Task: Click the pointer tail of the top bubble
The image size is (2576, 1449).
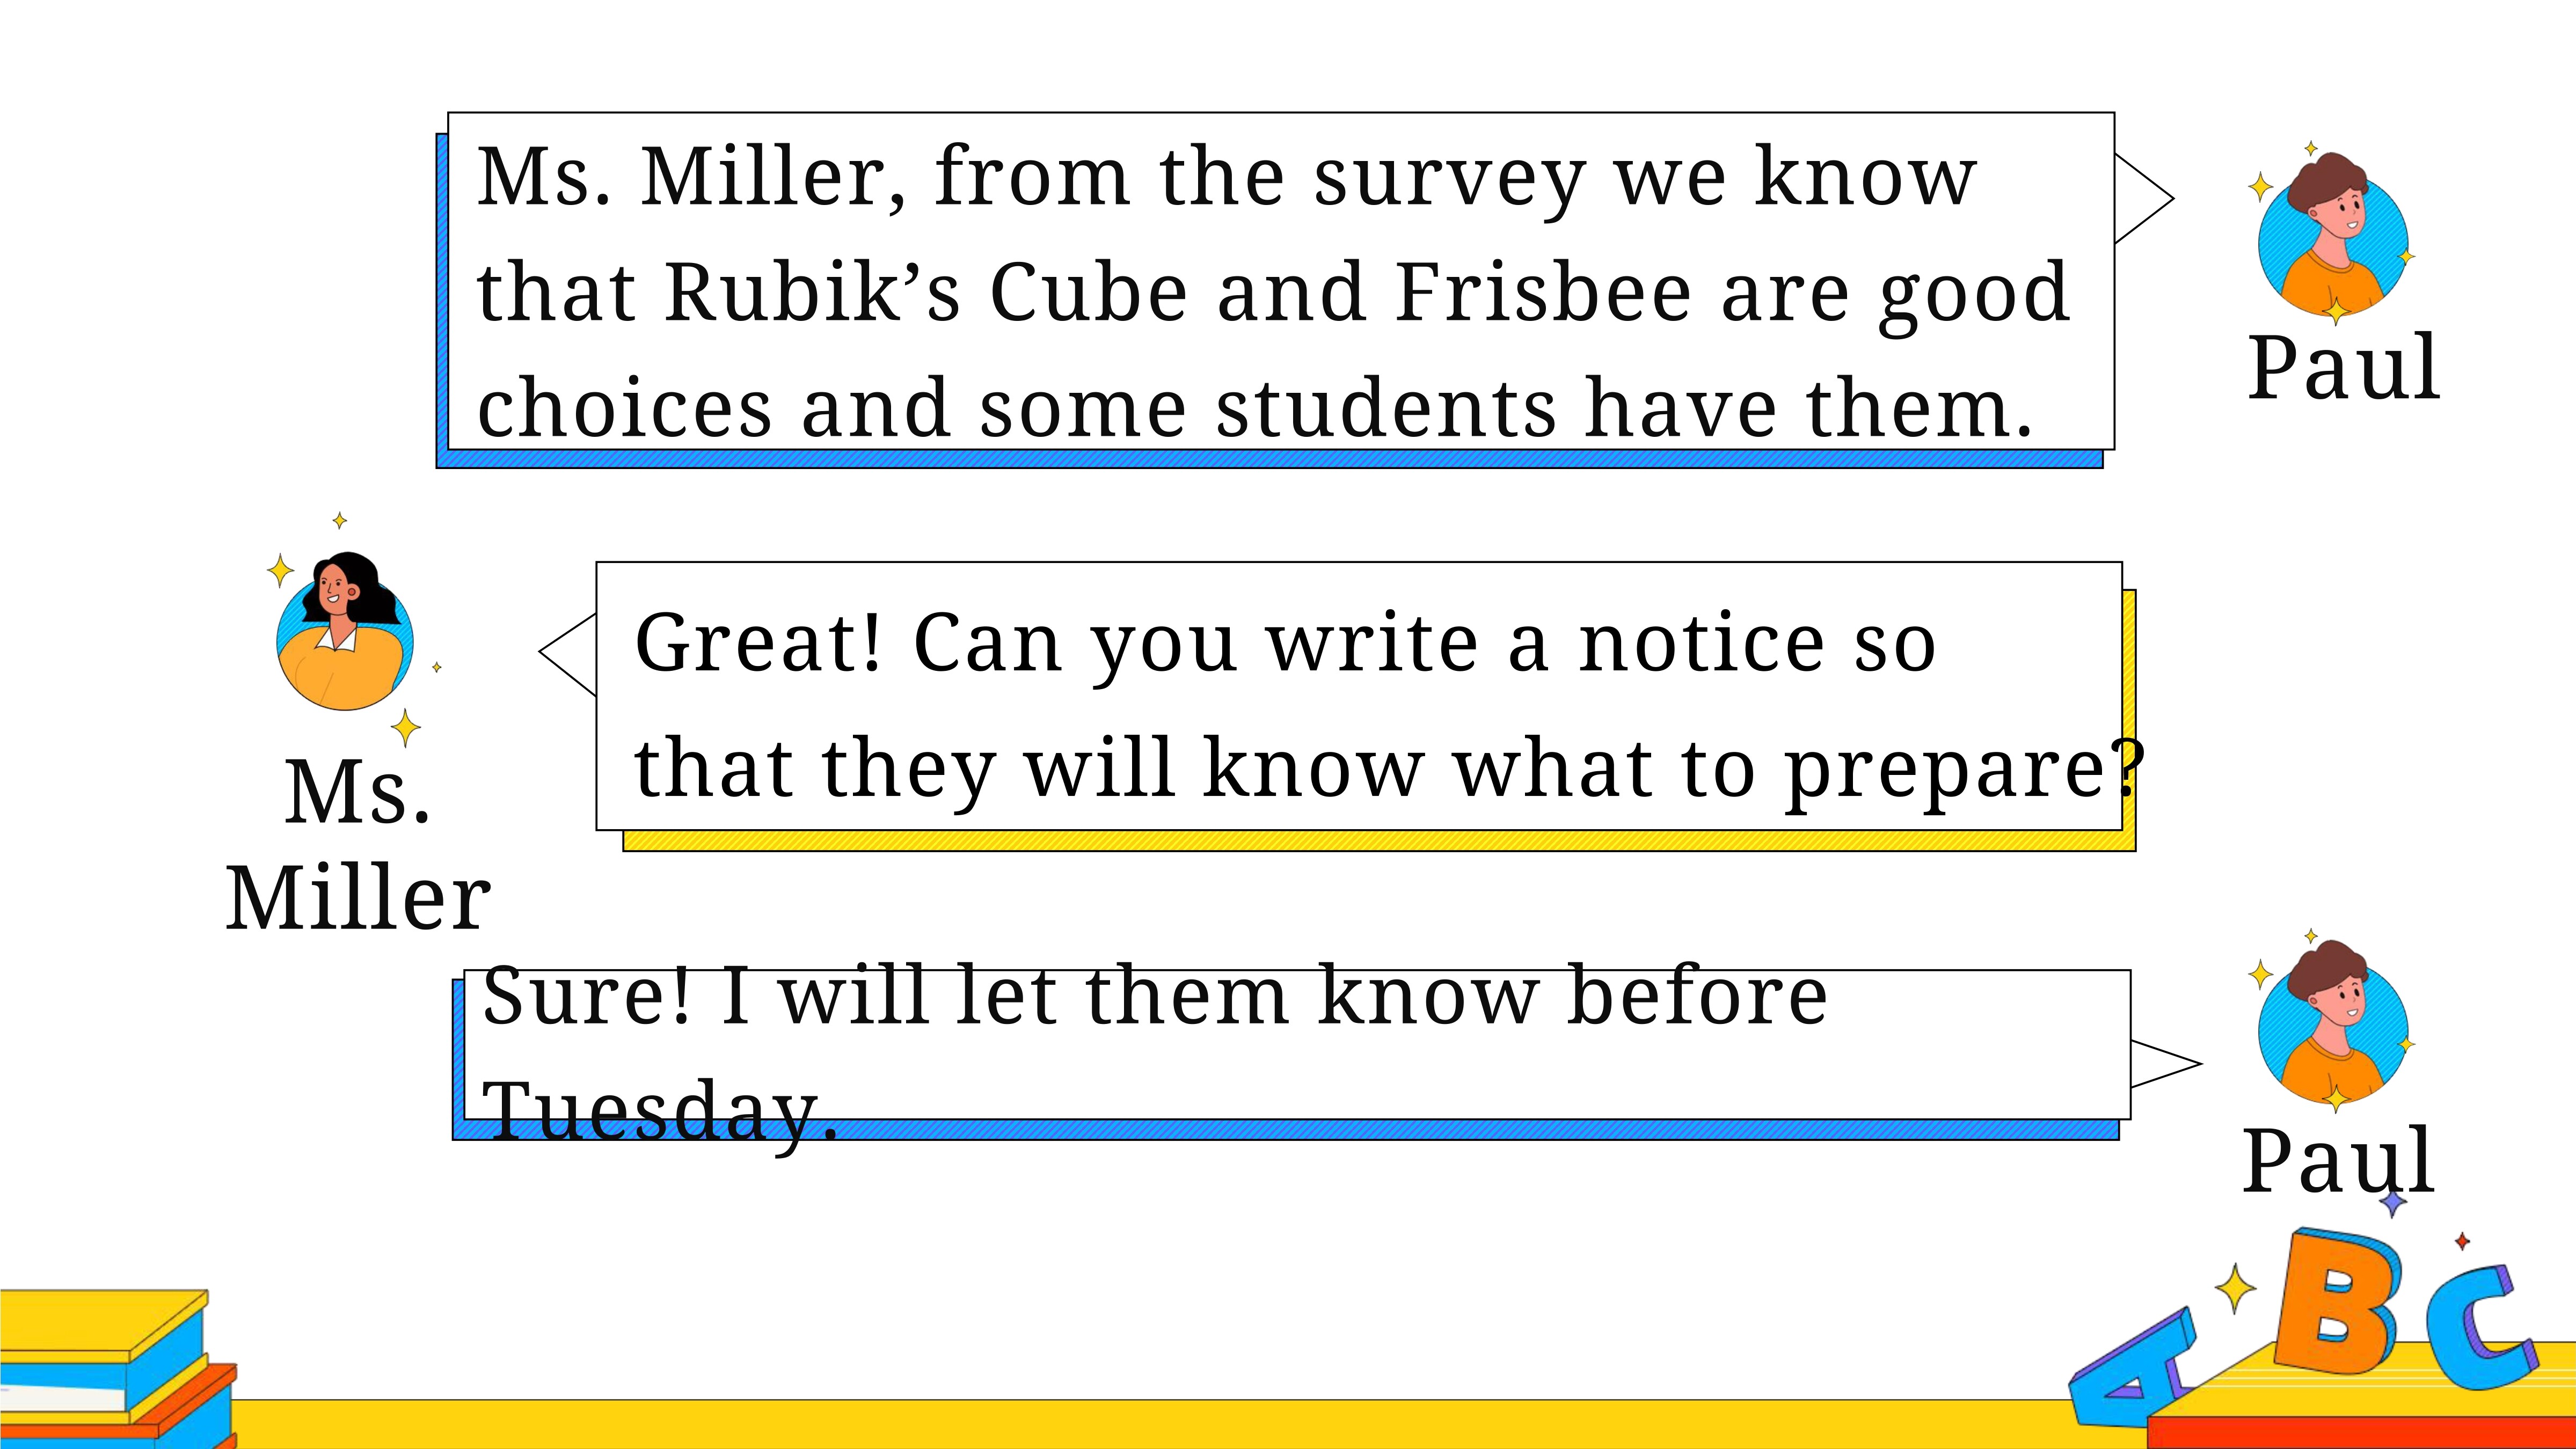Action: click(2143, 198)
